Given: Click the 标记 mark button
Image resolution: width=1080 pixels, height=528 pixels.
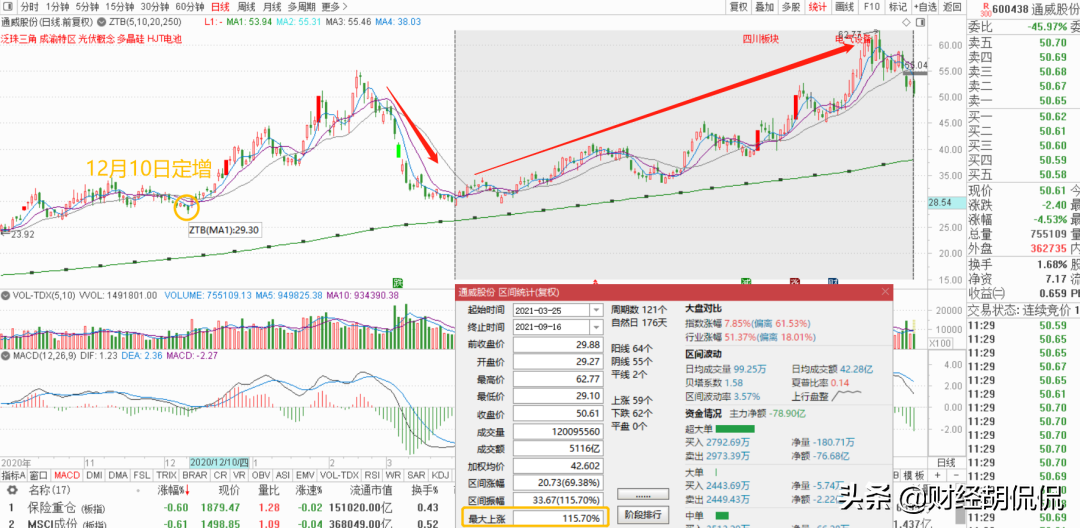Looking at the screenshot, I should pyautogui.click(x=897, y=8).
